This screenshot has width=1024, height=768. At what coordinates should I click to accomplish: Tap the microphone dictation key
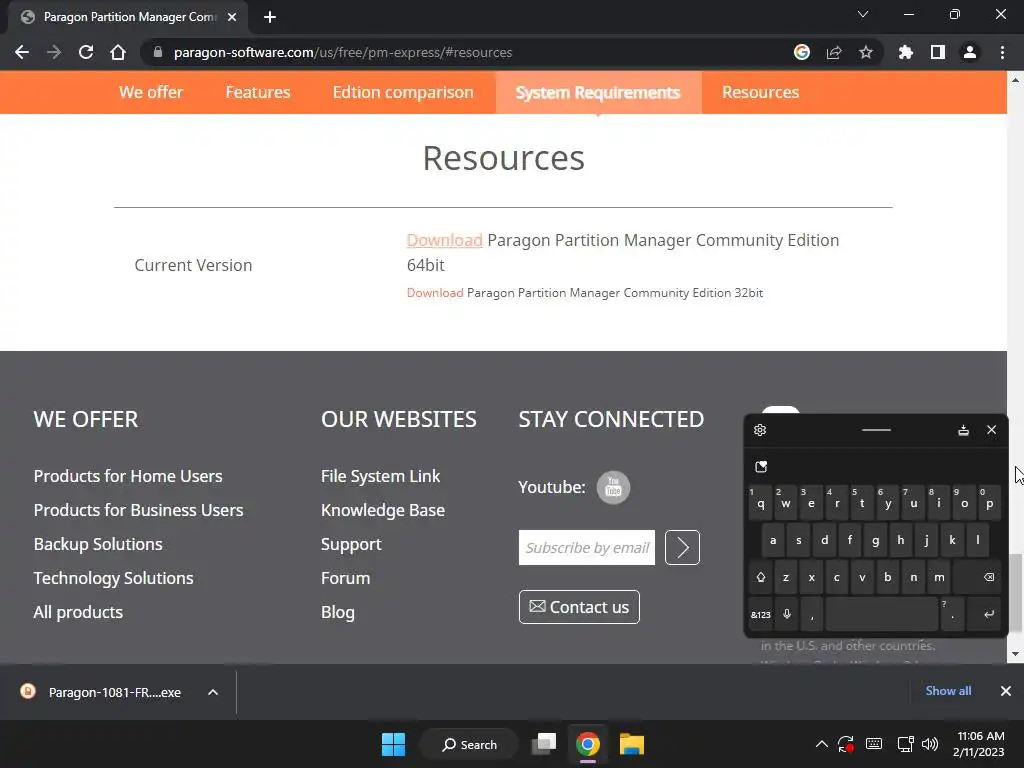tap(787, 615)
